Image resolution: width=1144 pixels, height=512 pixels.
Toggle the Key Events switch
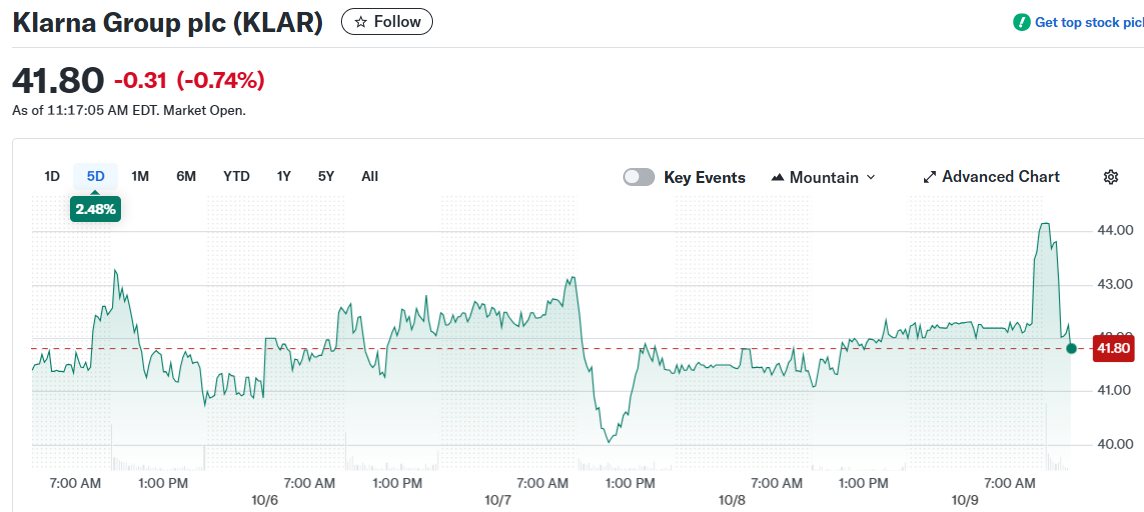pos(639,177)
